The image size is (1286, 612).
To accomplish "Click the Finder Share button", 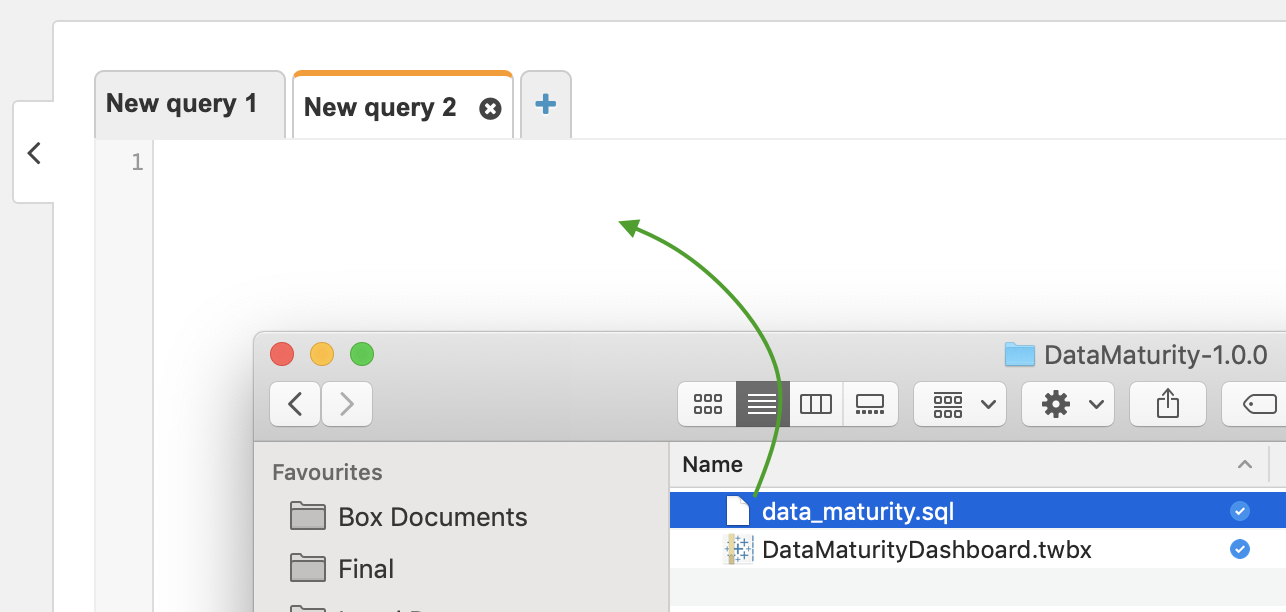I will coord(1167,404).
